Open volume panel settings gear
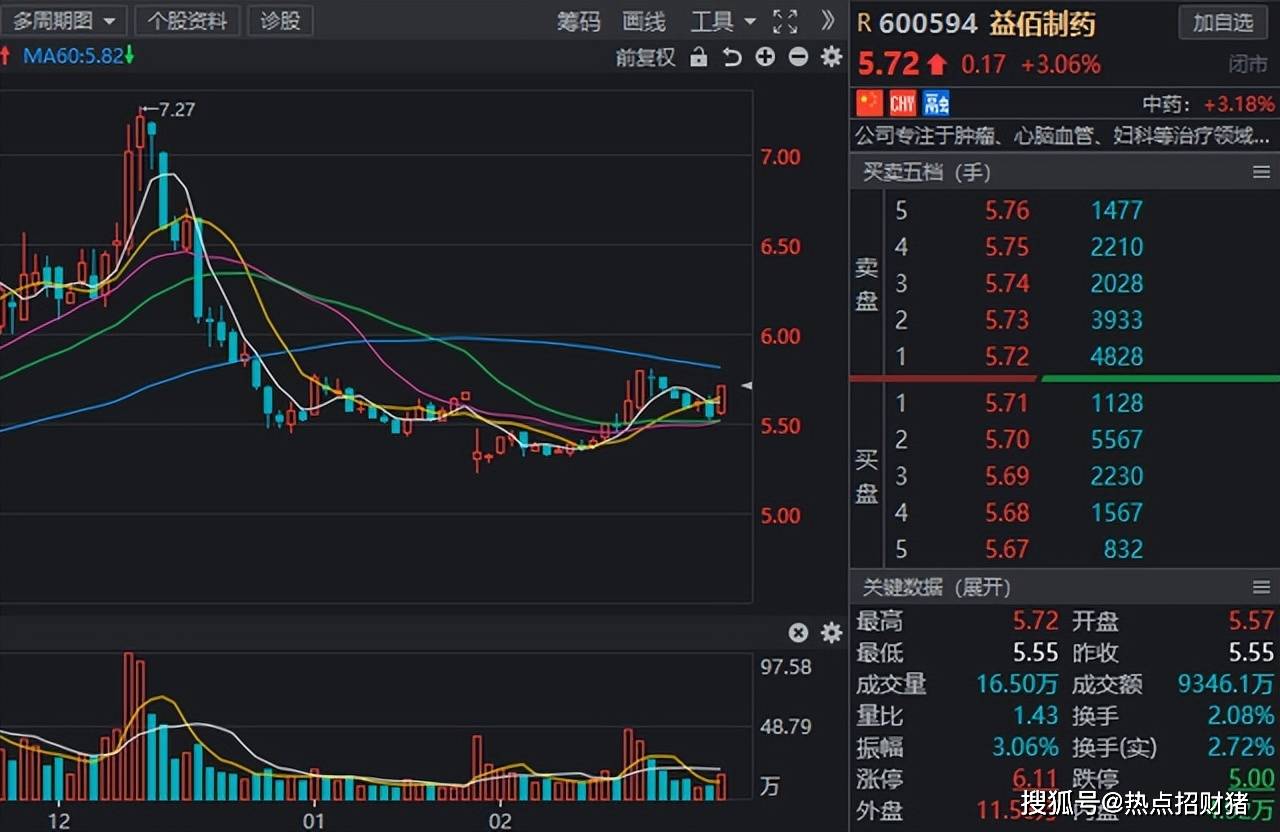The height and width of the screenshot is (832, 1280). point(831,632)
